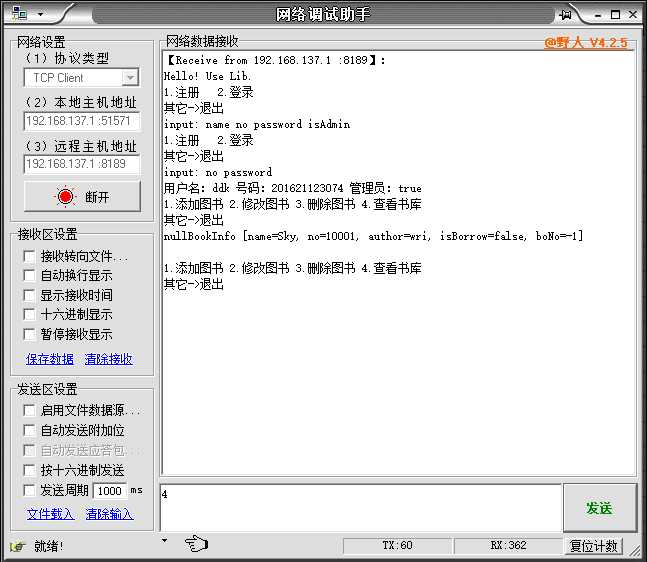Screen dimensions: 647x562
Task: Click the 'Hello! Use Lib.' line in receive area
Action: click(207, 76)
